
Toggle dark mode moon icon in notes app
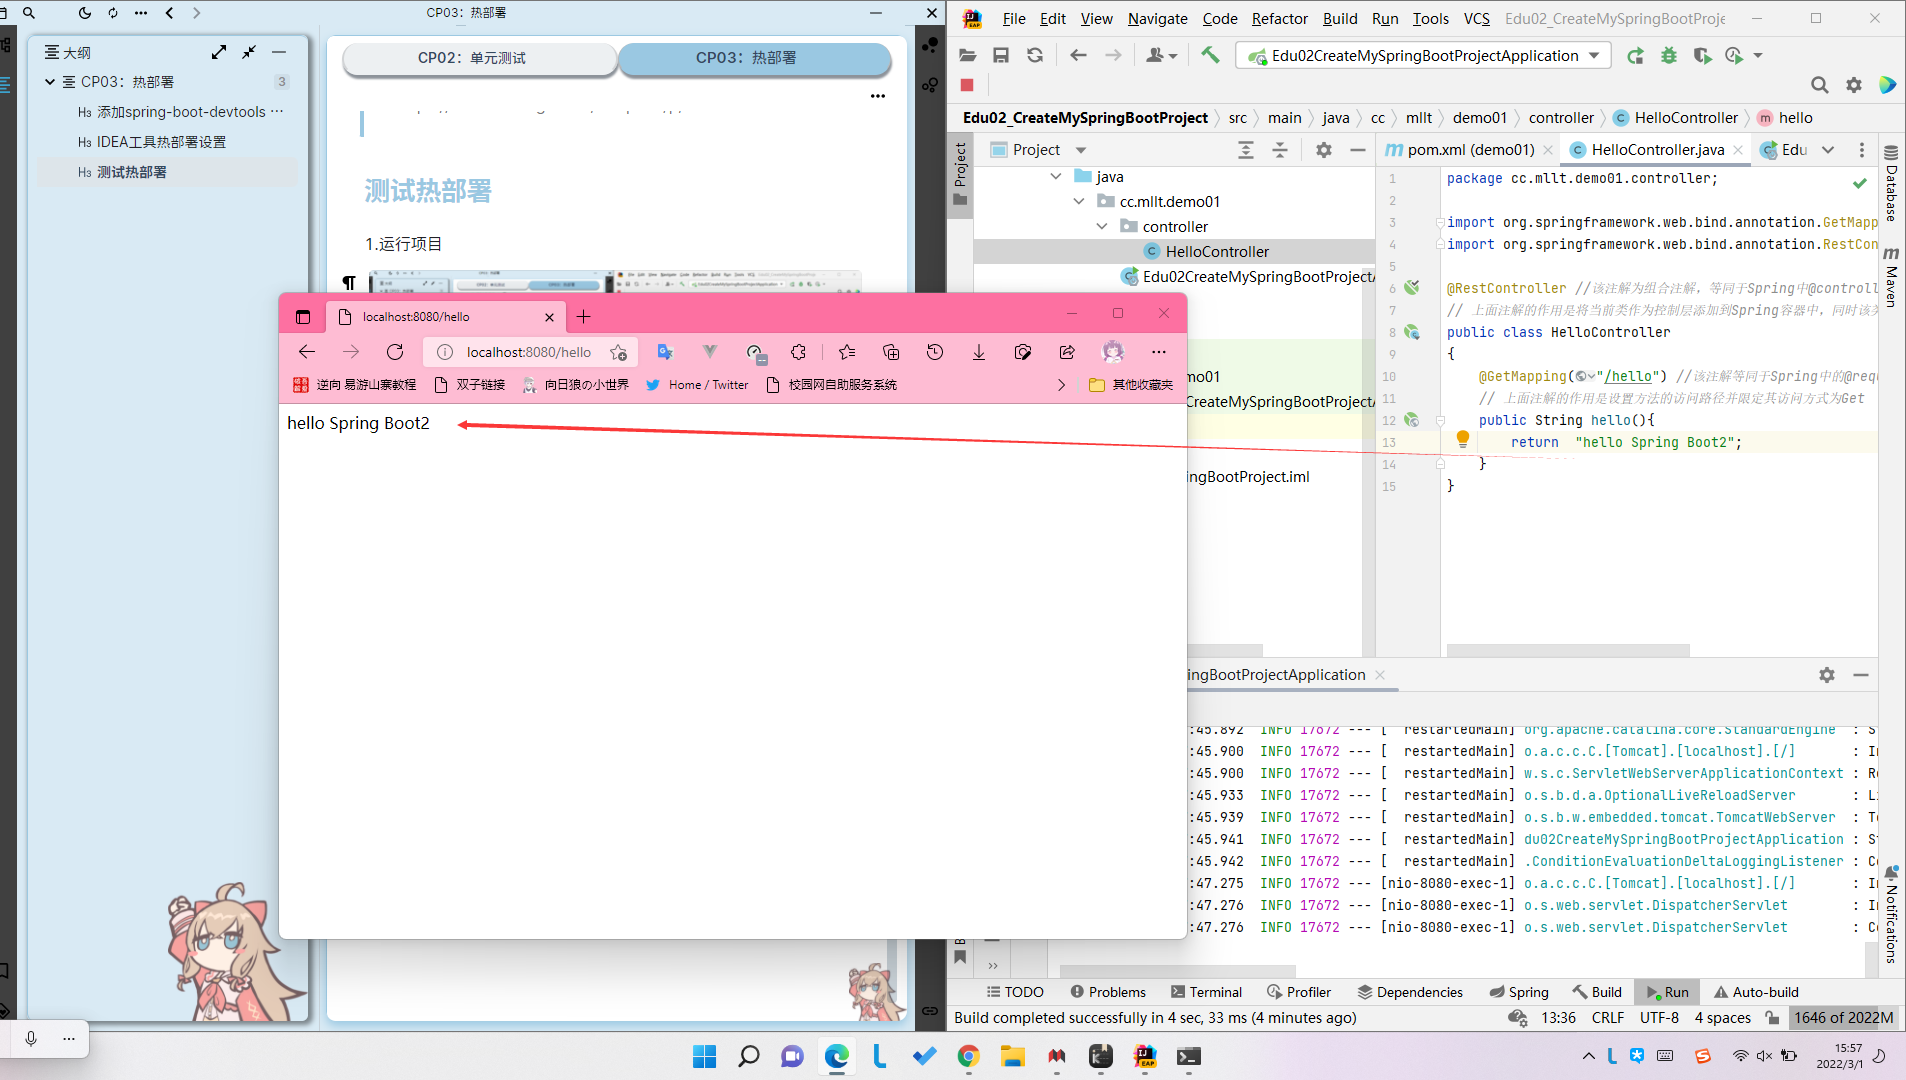point(84,13)
